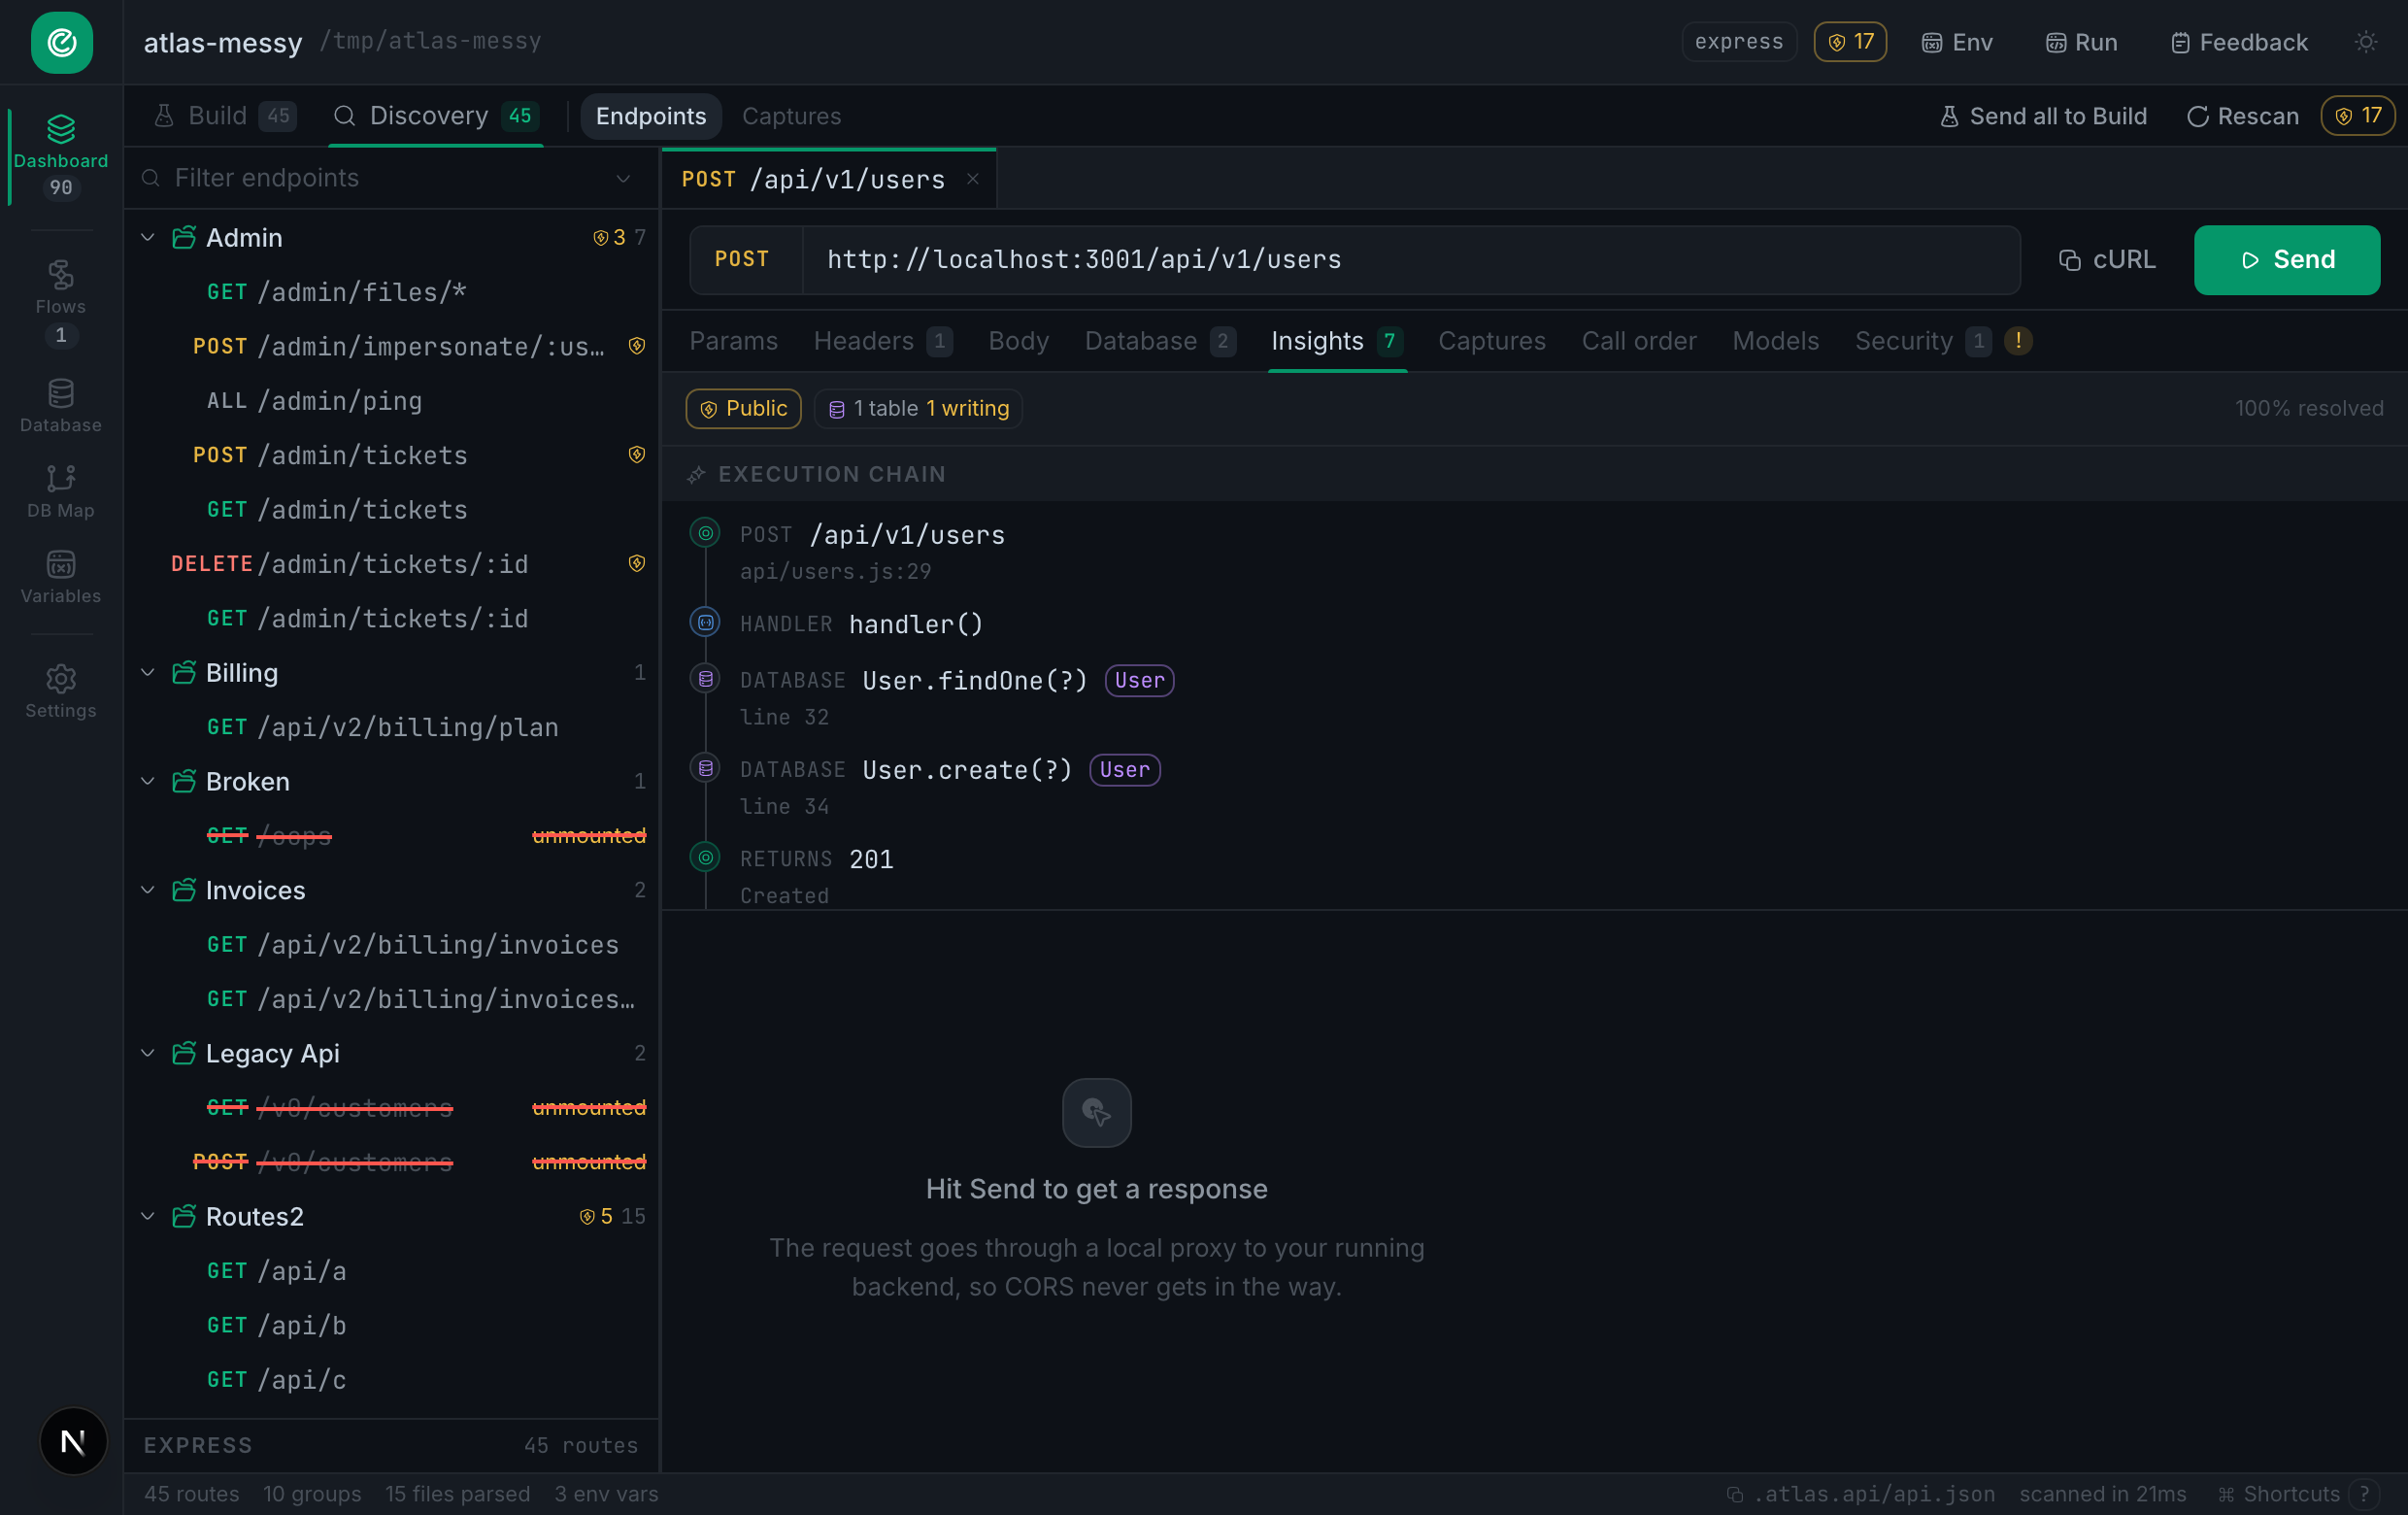2408x1515 pixels.
Task: Click the Shortcuts help question mark icon
Action: [2364, 1494]
